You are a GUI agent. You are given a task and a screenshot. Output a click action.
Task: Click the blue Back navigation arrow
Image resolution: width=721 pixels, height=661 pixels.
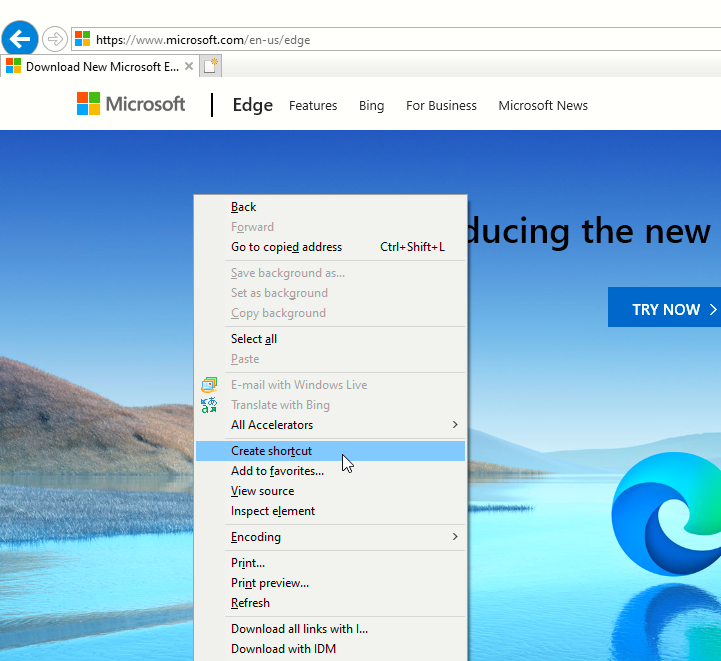coord(20,39)
